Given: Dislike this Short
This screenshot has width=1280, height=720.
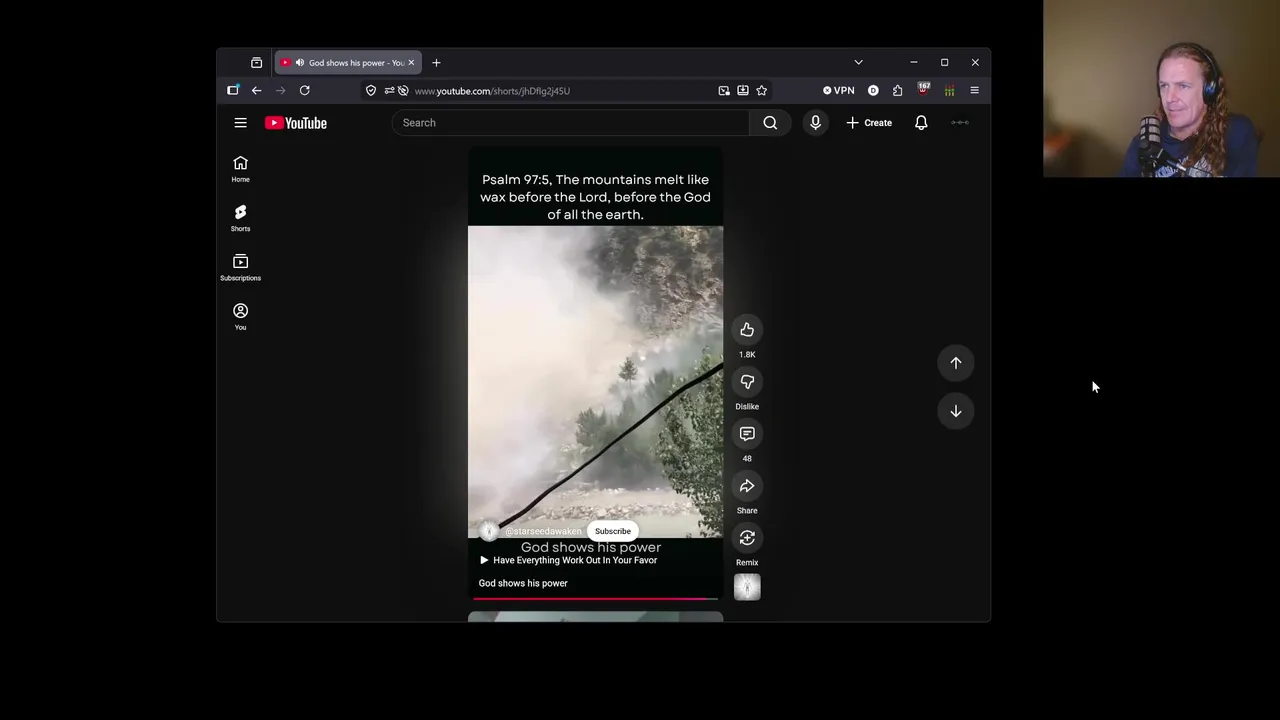Looking at the screenshot, I should click(747, 382).
